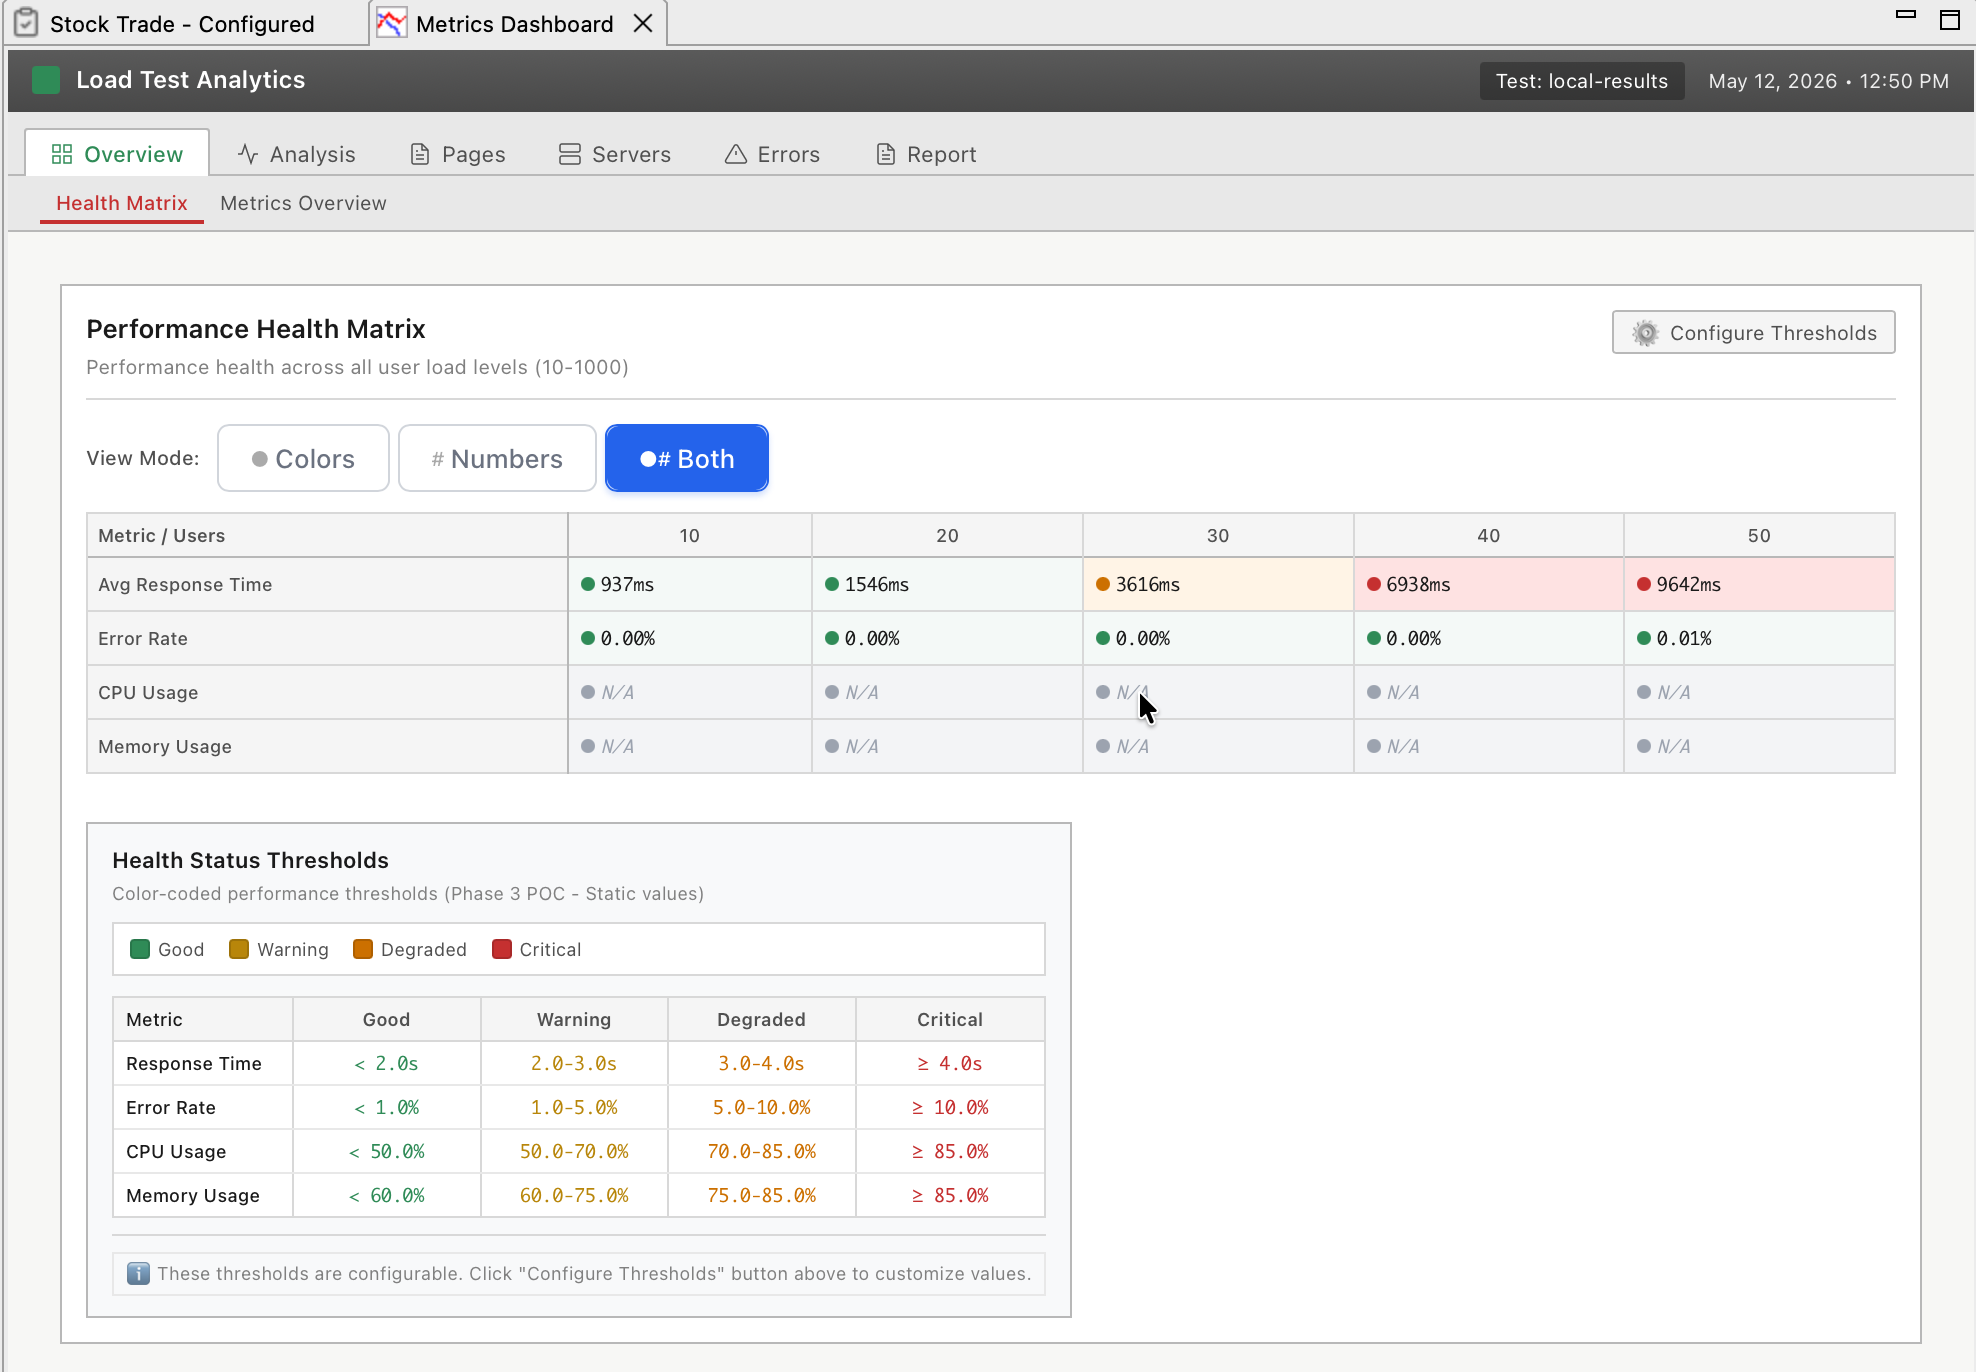Click the 937ms response time cell
The image size is (1976, 1372).
pos(690,584)
